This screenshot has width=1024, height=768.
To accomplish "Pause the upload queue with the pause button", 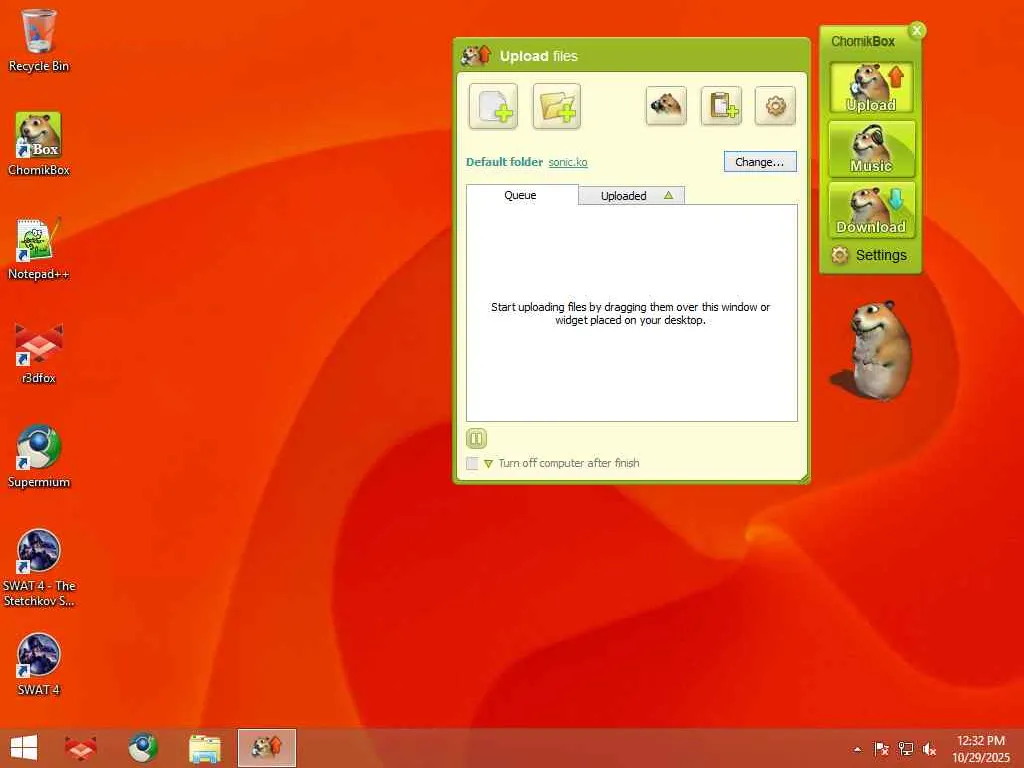I will tap(476, 439).
